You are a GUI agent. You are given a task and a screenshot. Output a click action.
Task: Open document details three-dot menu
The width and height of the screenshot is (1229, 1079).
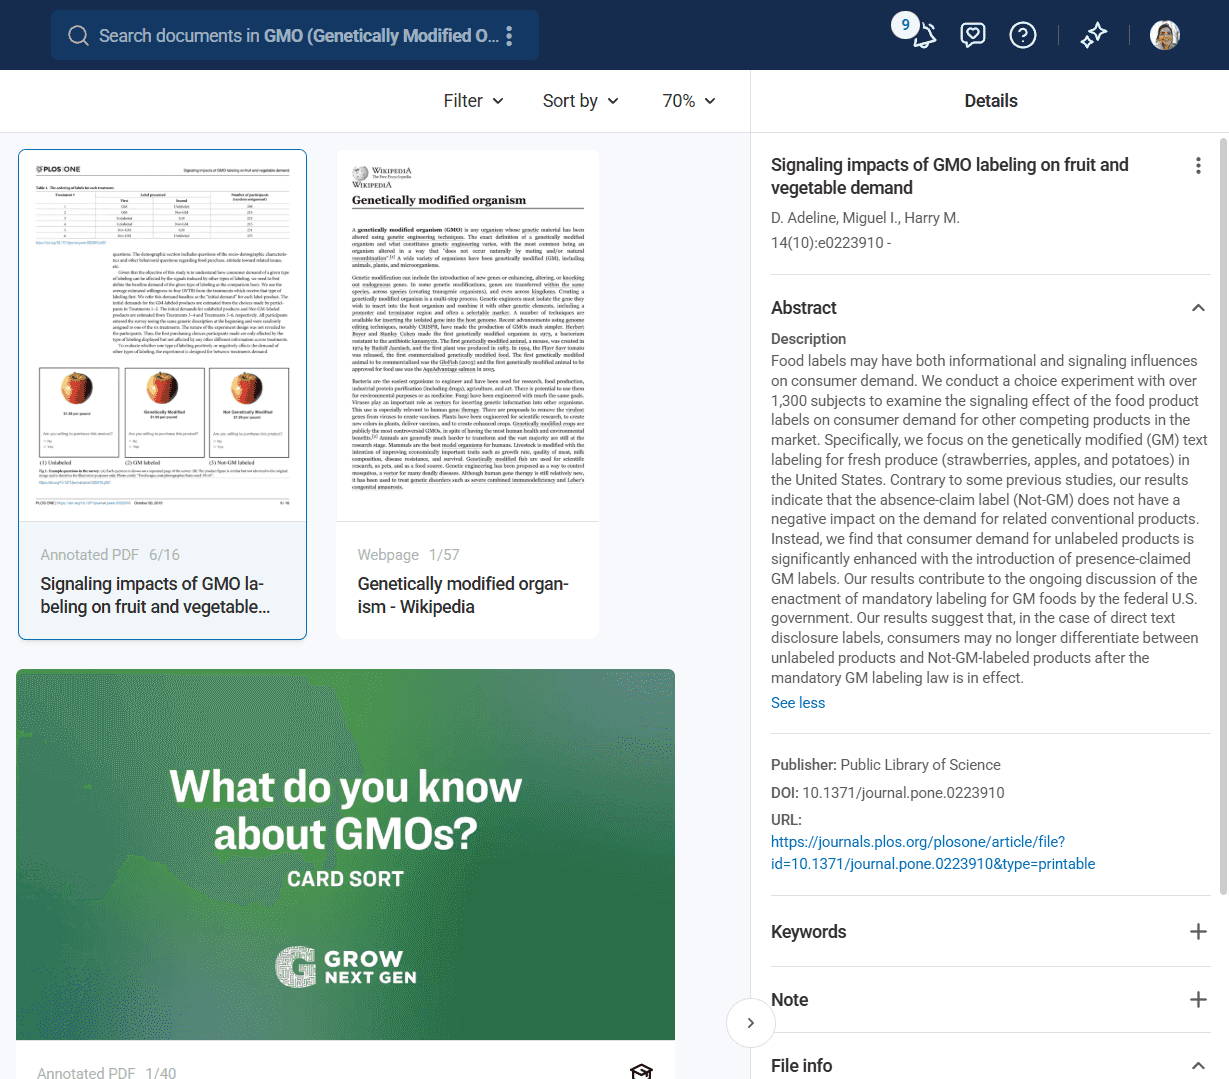click(1197, 166)
